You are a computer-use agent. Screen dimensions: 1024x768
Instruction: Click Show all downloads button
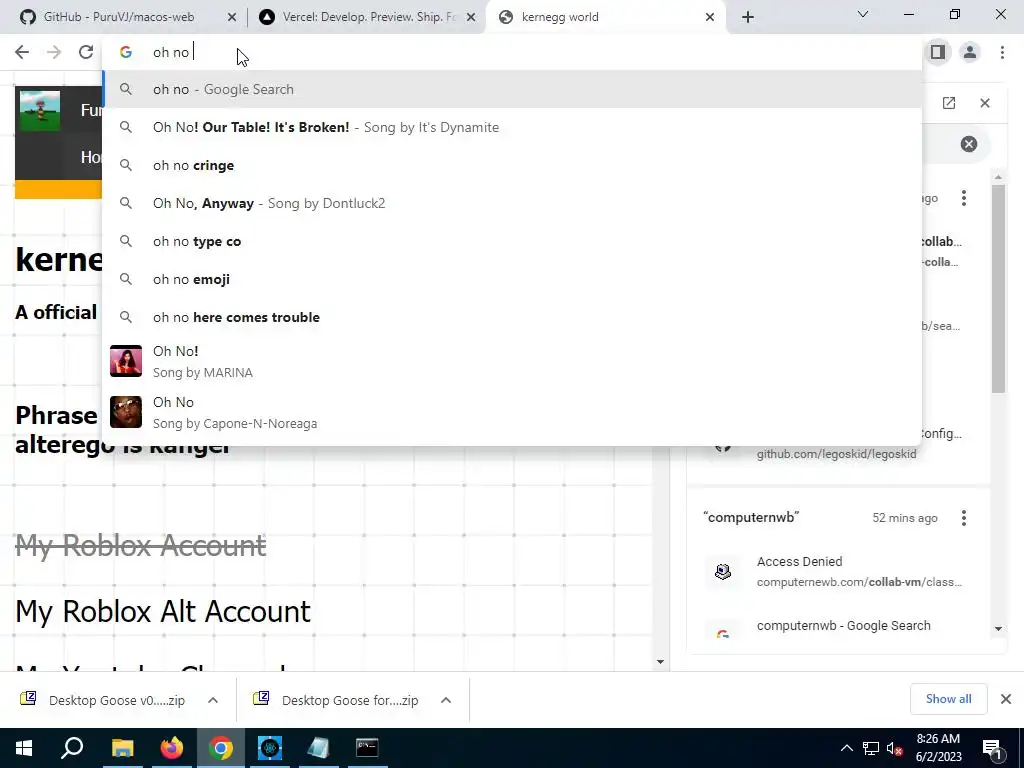pos(948,699)
